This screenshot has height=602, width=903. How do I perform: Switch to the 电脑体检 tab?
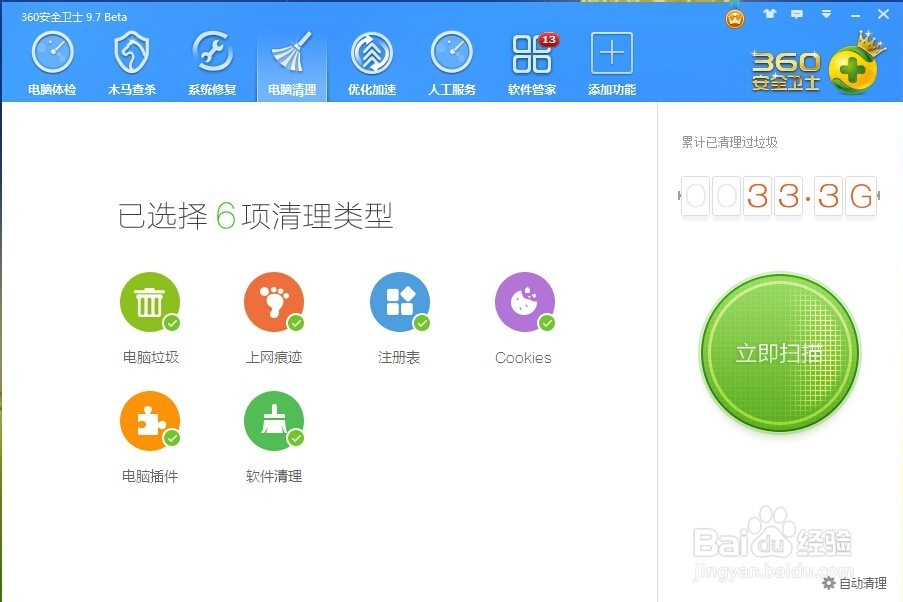(x=51, y=60)
